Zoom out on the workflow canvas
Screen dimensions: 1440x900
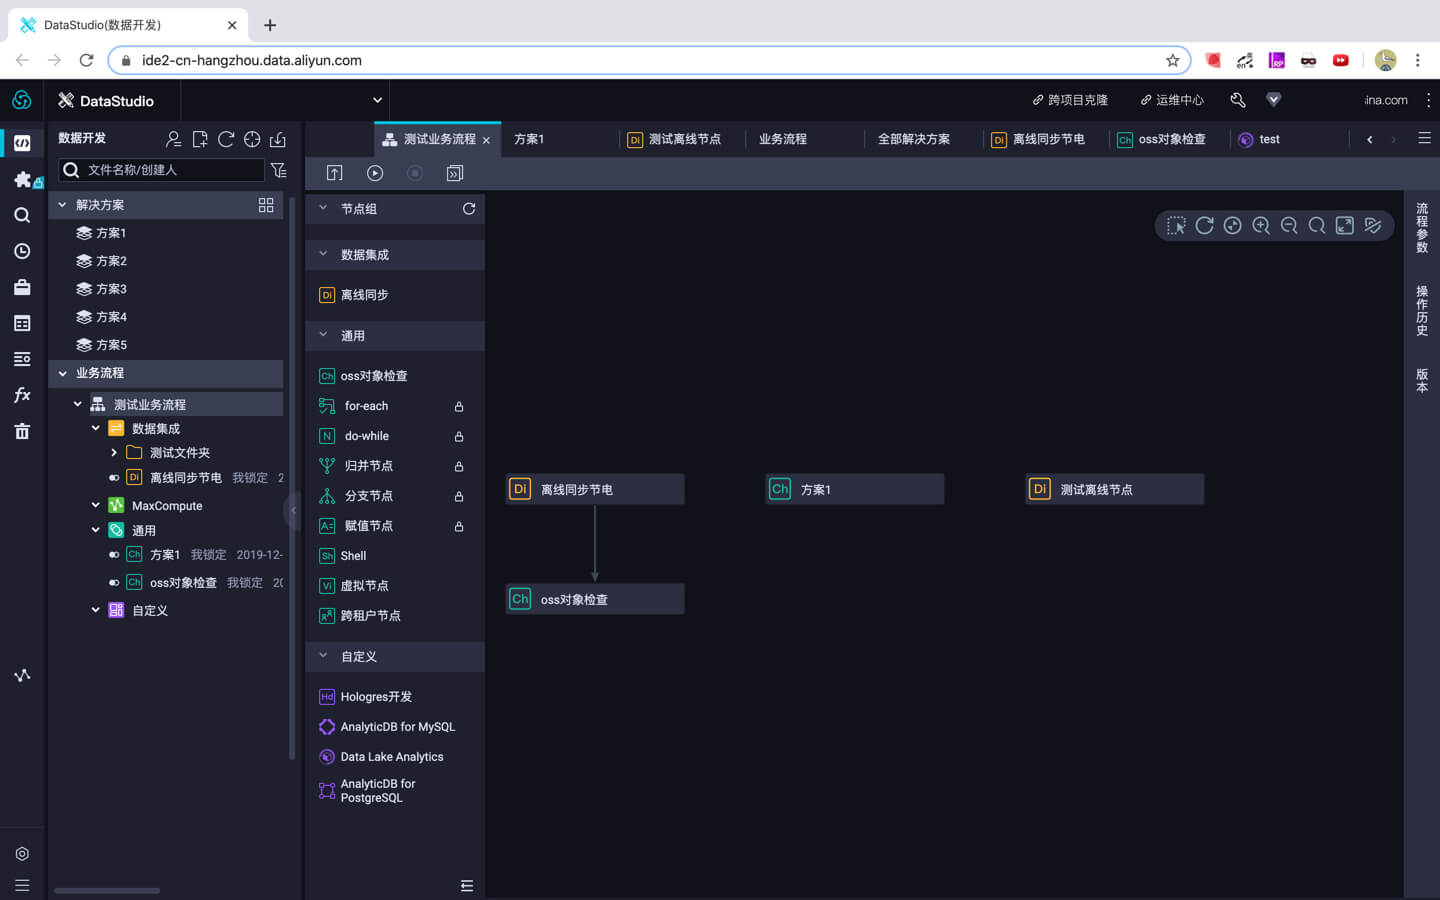click(x=1289, y=226)
